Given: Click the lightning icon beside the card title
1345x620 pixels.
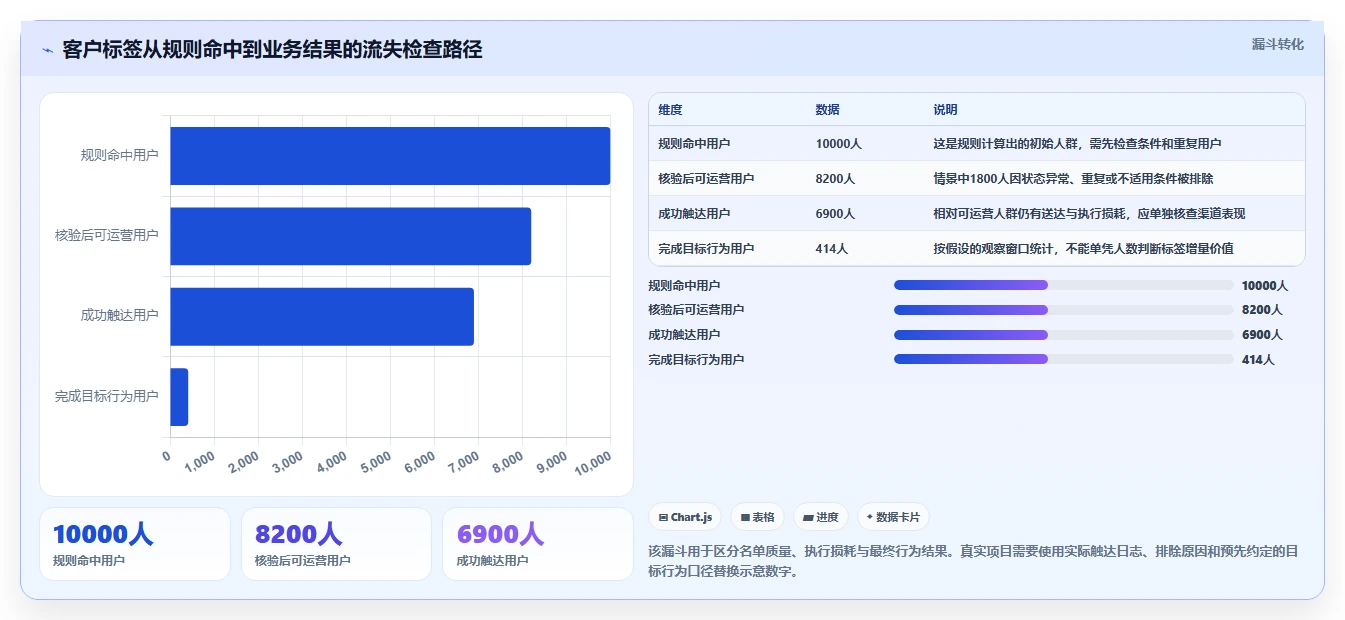Looking at the screenshot, I should tap(48, 50).
